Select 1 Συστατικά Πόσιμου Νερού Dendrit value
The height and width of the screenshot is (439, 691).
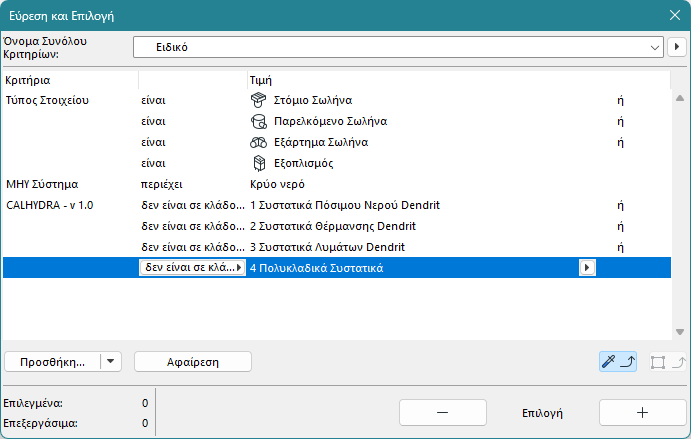coord(345,205)
